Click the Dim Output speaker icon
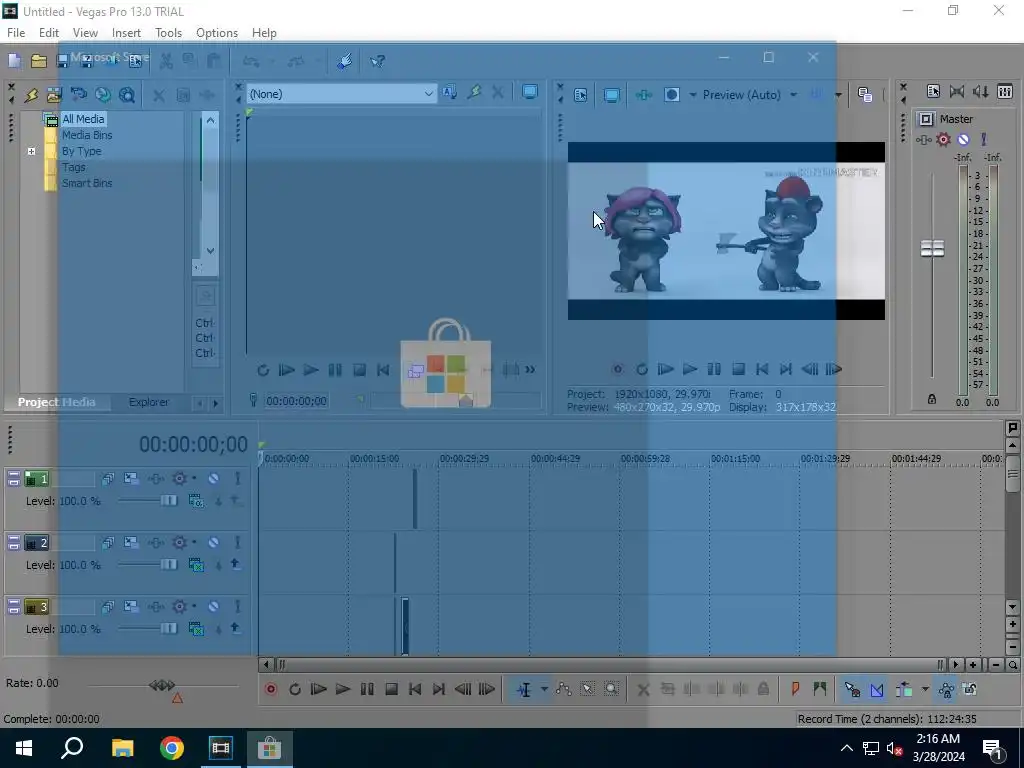Viewport: 1024px width, 768px height. [981, 91]
